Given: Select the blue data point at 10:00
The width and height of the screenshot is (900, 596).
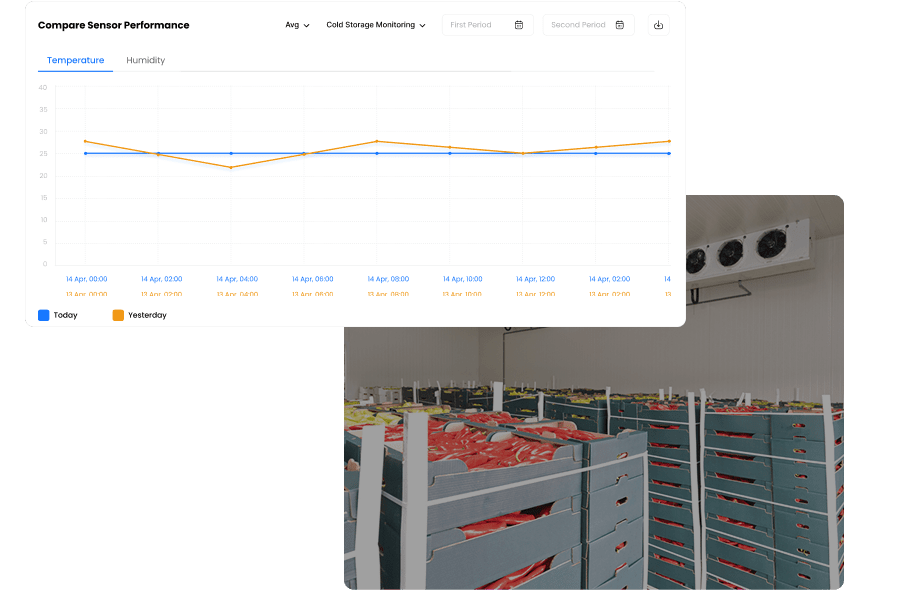Looking at the screenshot, I should (450, 153).
